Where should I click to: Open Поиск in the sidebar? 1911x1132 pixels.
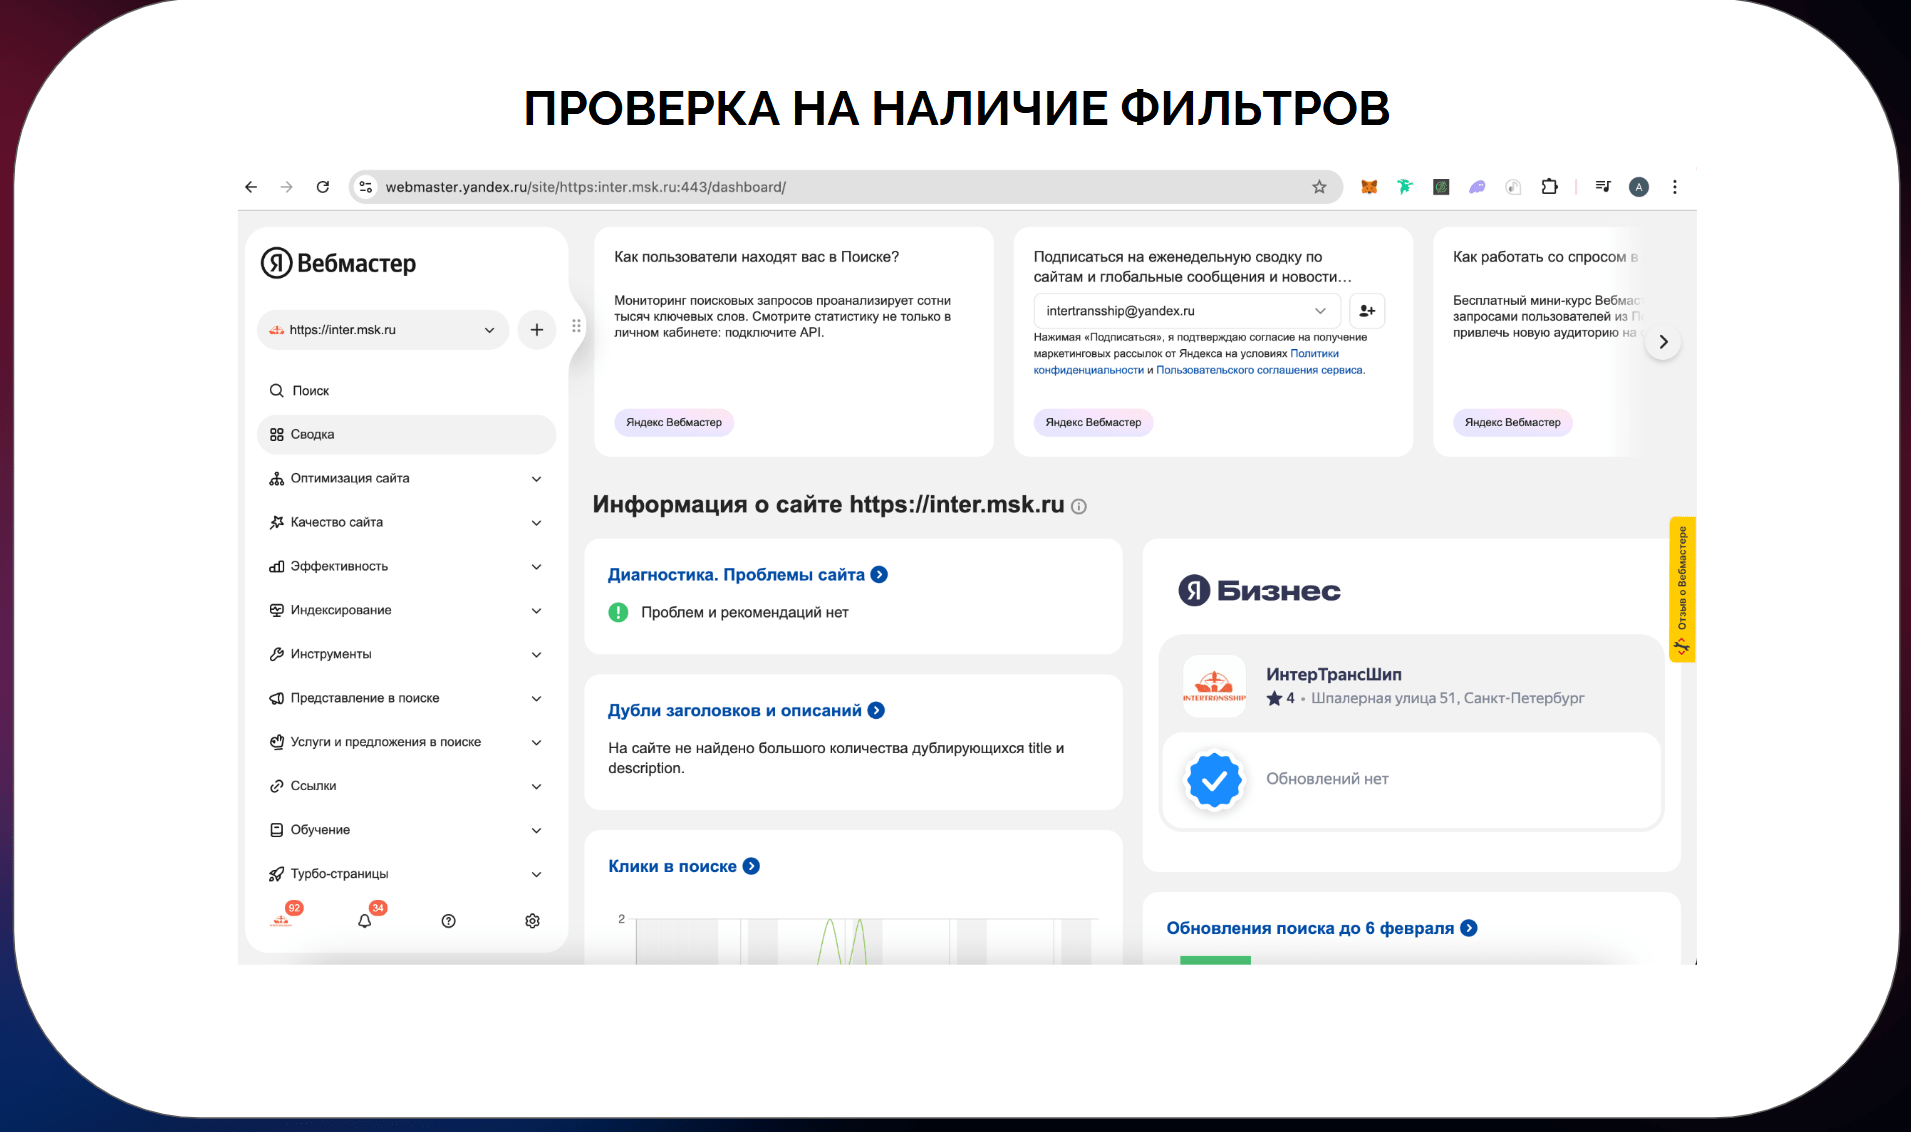[x=310, y=391]
